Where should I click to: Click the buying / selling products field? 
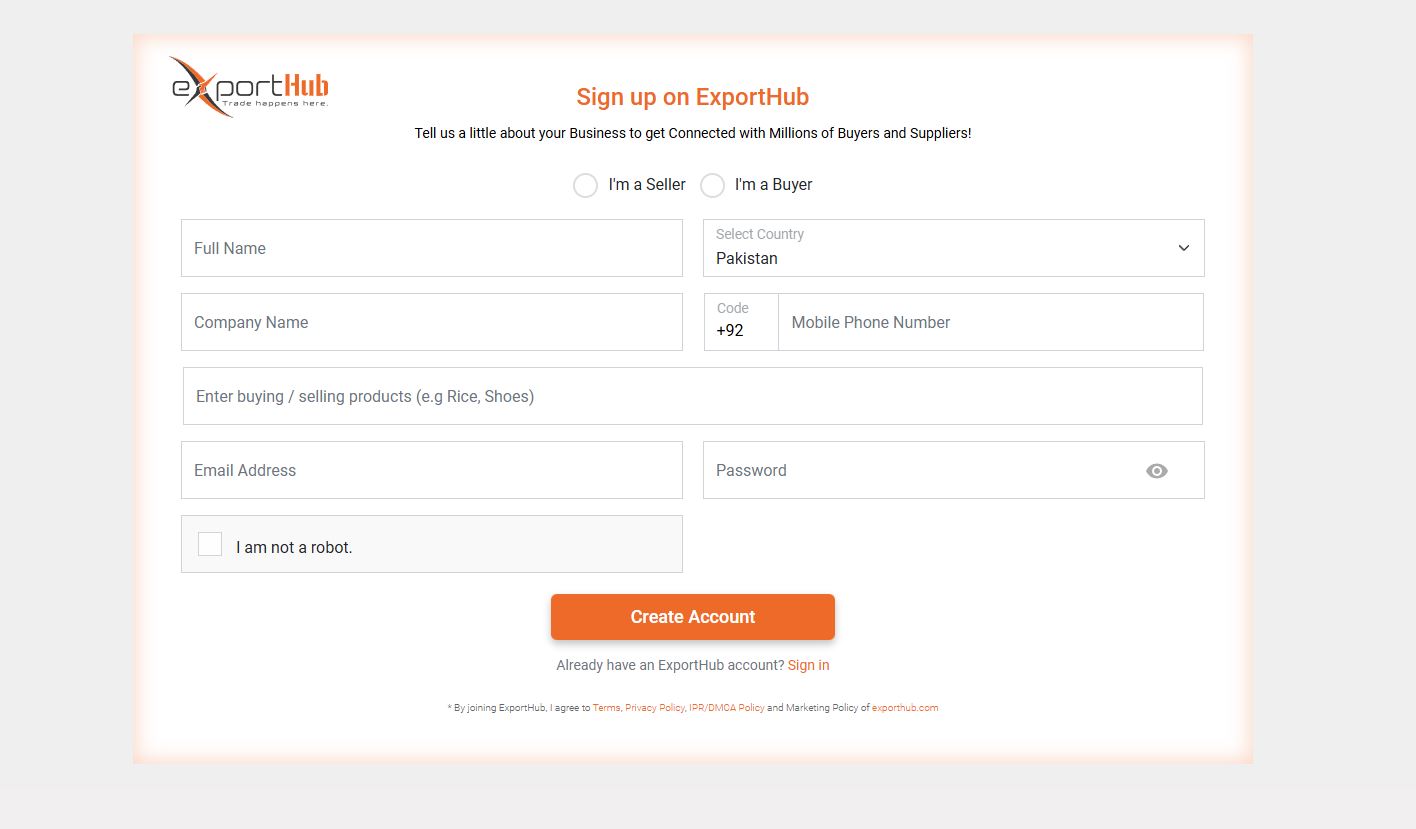[692, 396]
